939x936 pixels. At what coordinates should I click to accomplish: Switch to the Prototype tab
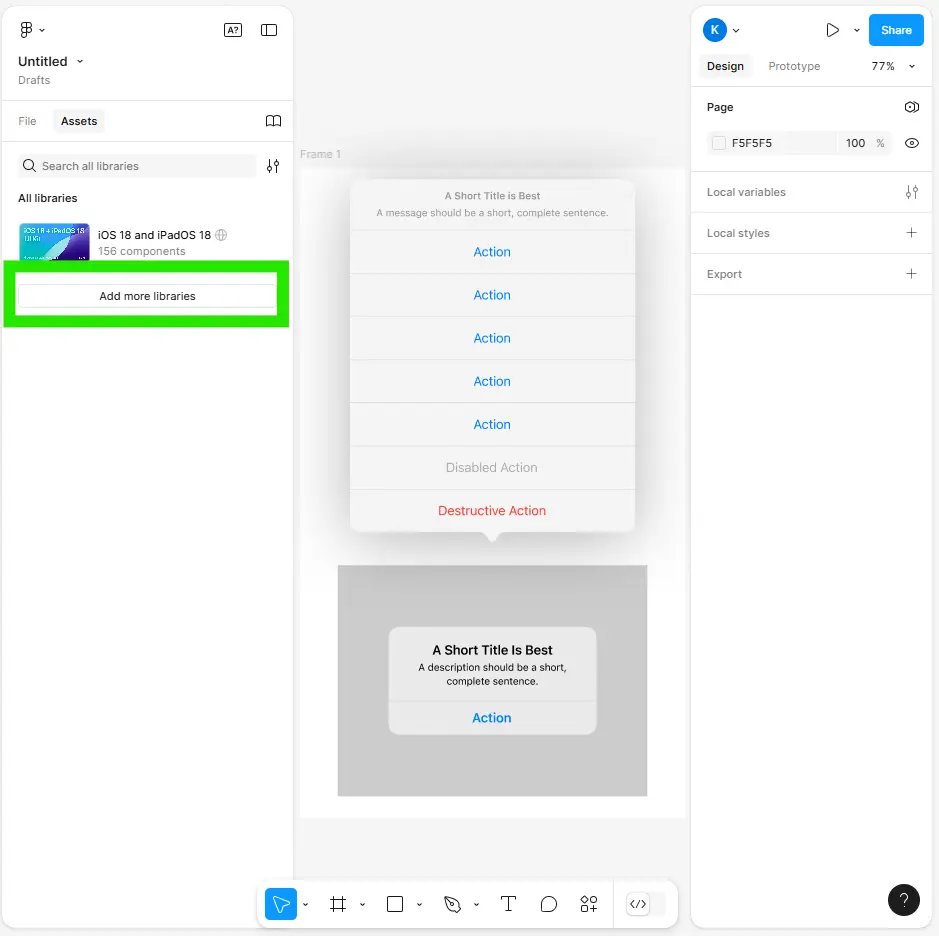[794, 66]
